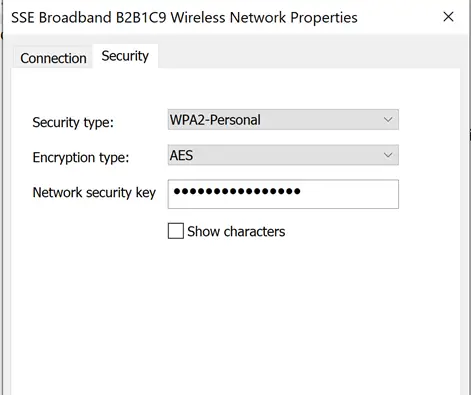
Task: Click the WPA2-Personal text in the combo box
Action: click(x=215, y=120)
